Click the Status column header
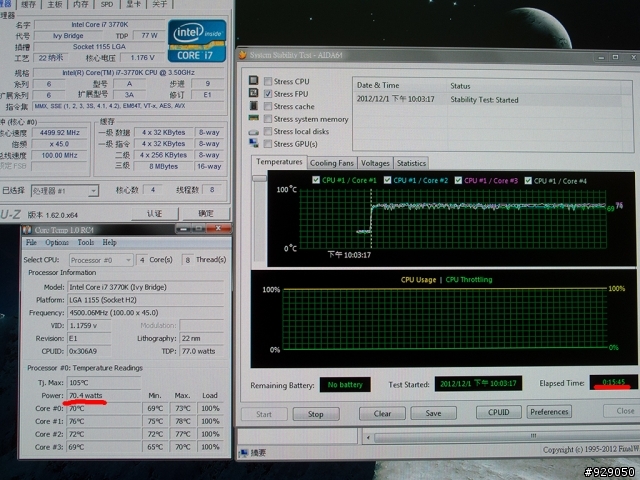The height and width of the screenshot is (480, 640). click(x=534, y=86)
